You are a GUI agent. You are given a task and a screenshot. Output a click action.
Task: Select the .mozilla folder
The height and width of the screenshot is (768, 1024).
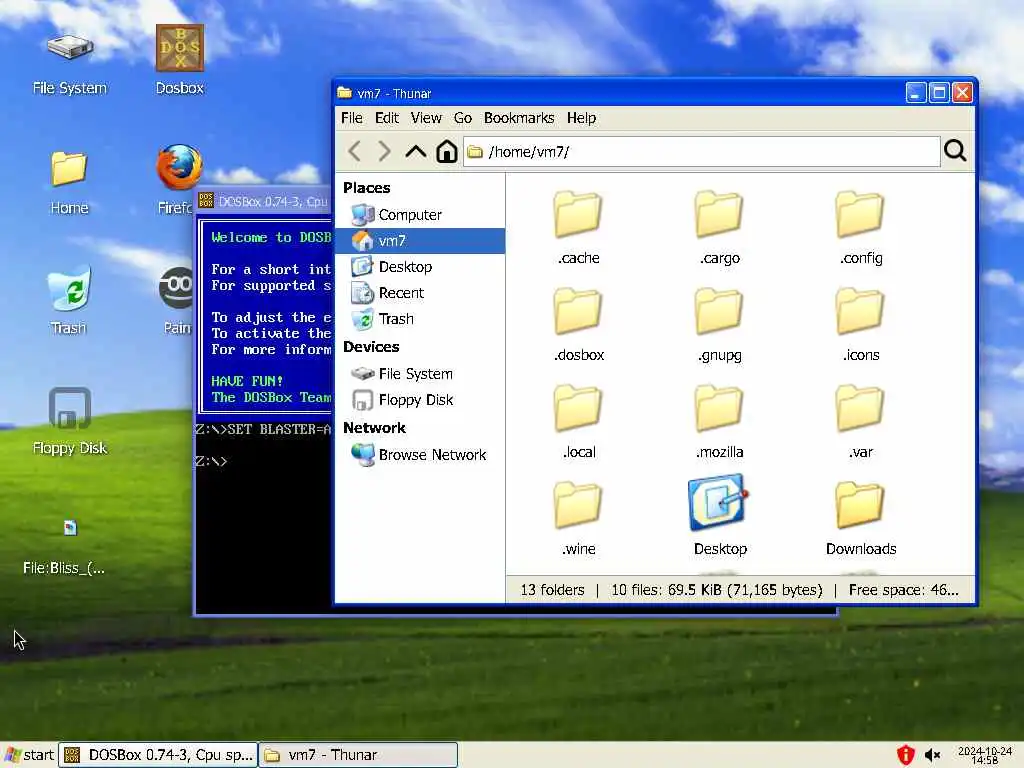[720, 422]
